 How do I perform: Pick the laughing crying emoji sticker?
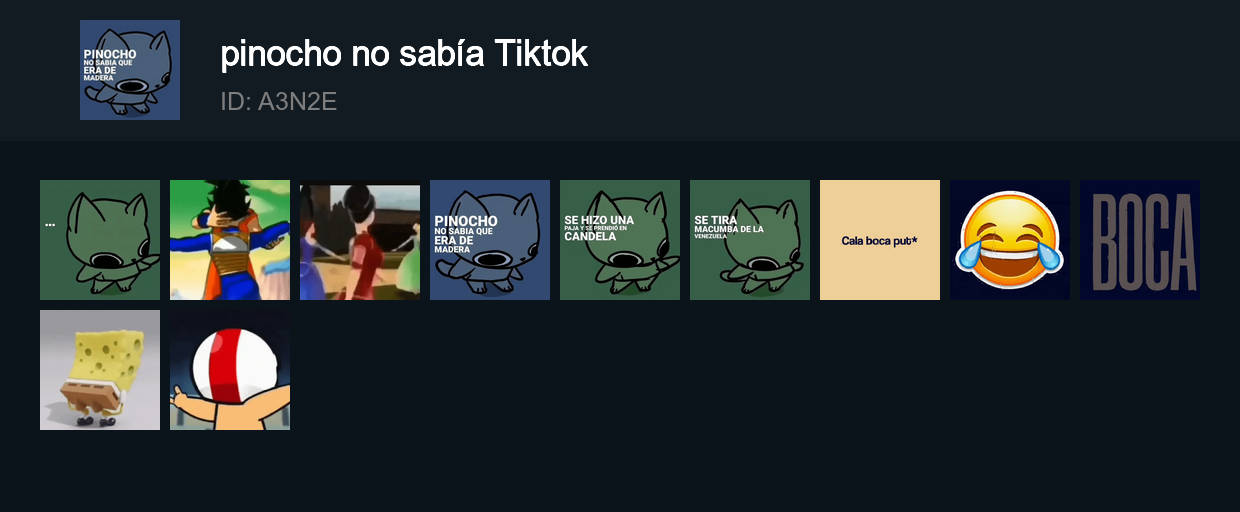pos(1010,240)
